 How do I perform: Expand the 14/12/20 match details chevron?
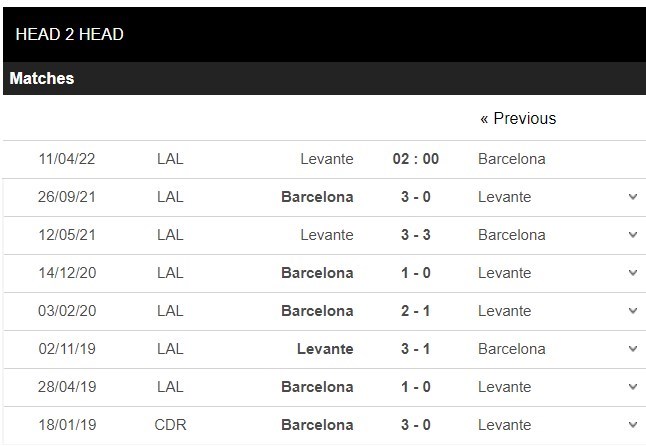coord(633,273)
